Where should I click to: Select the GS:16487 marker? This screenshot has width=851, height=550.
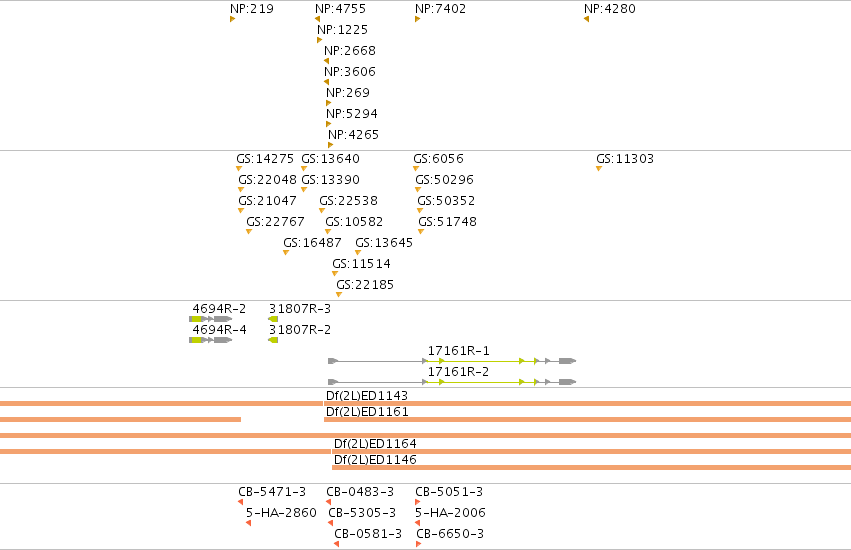(x=286, y=252)
